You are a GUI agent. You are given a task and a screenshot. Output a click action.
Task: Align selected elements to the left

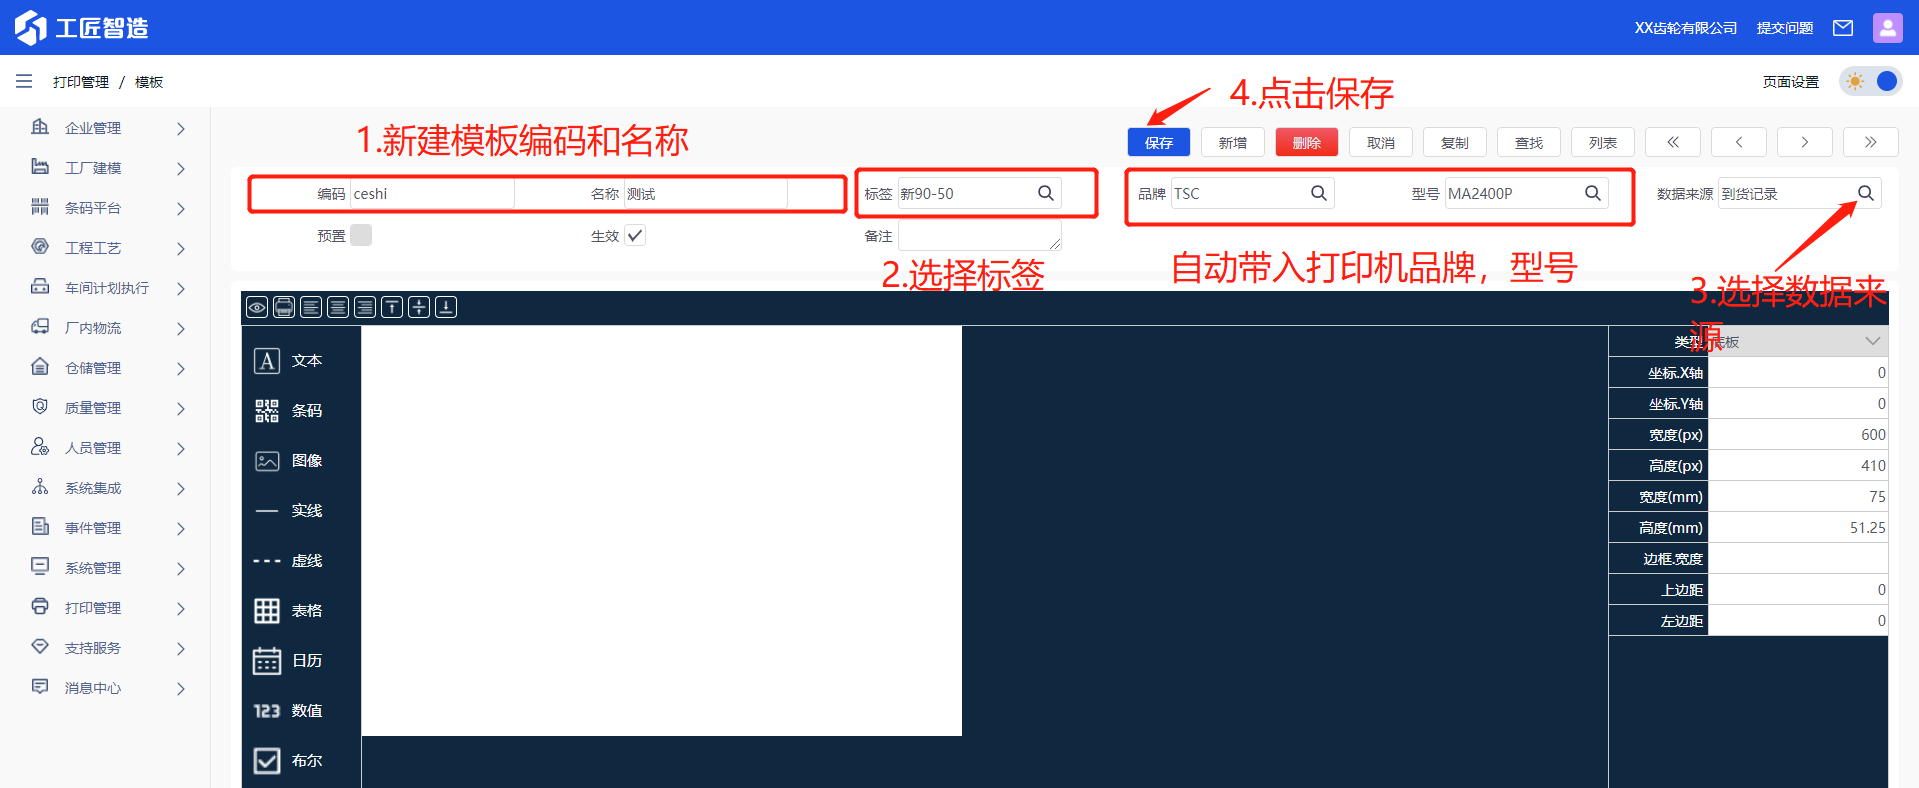(x=311, y=307)
